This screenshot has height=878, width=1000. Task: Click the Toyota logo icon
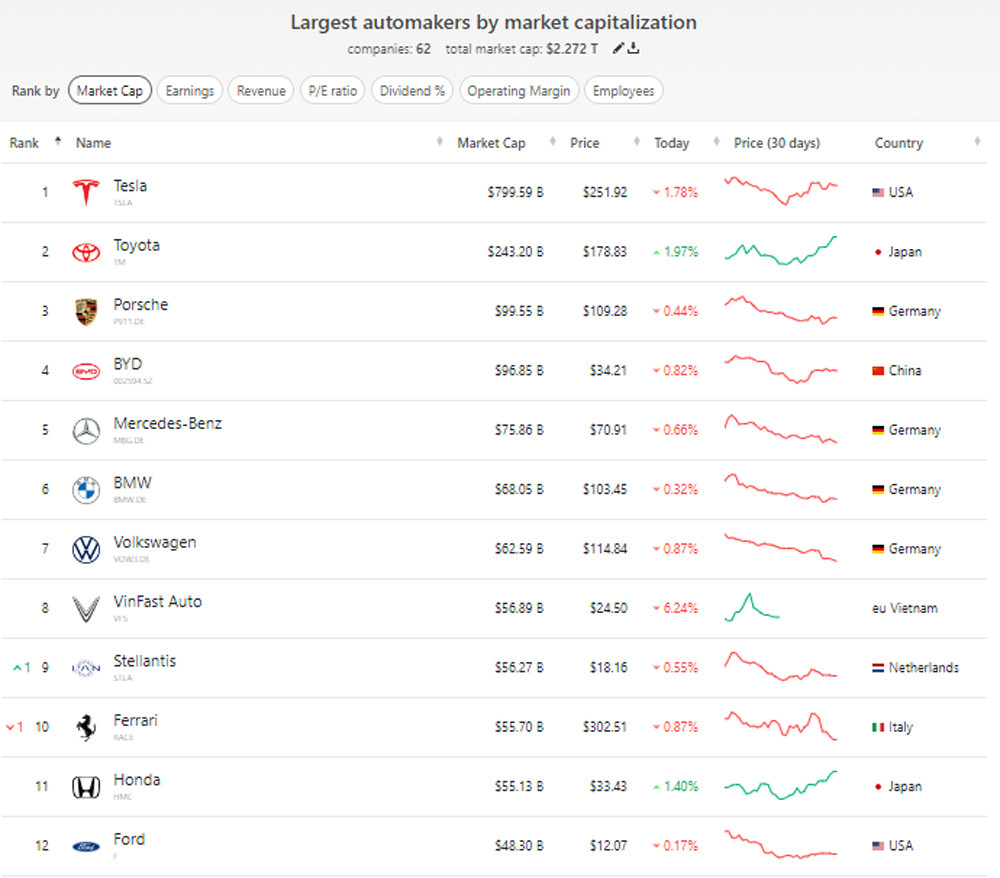point(87,252)
